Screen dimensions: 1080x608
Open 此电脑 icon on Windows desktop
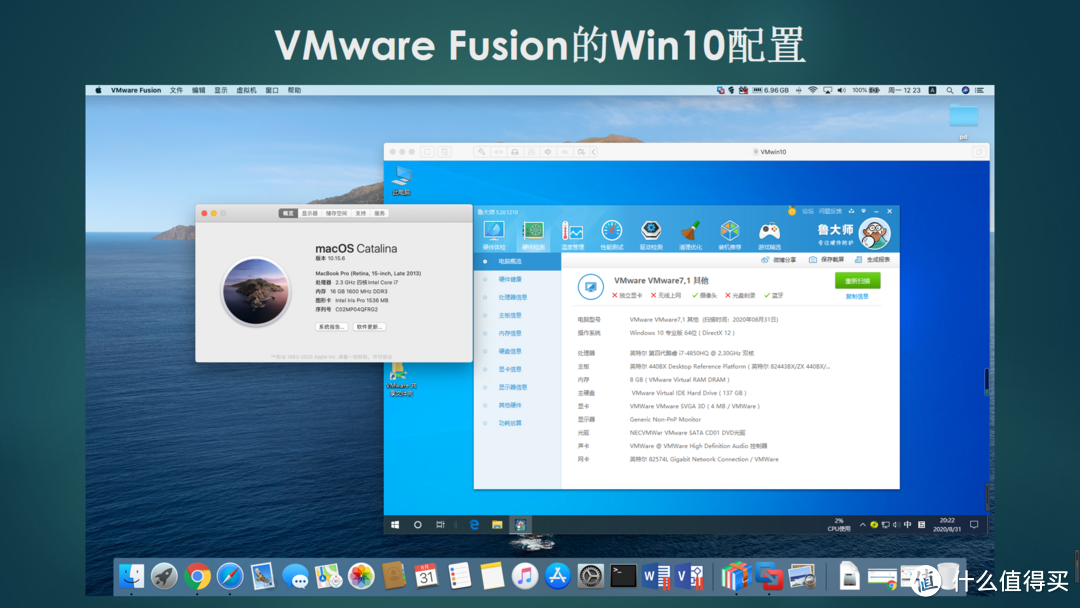click(x=402, y=181)
